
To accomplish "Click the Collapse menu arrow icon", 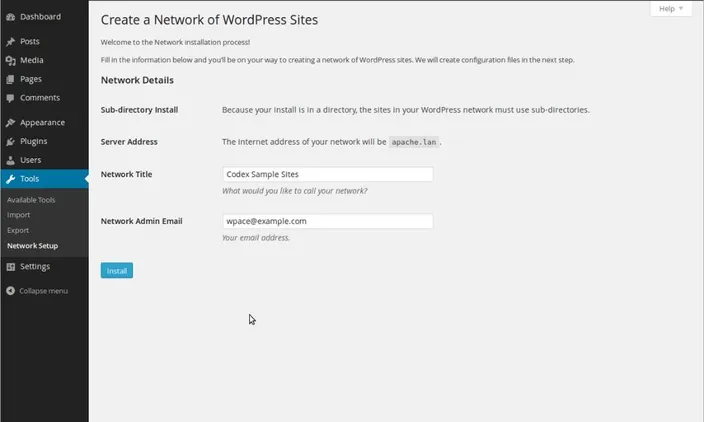I will point(10,291).
